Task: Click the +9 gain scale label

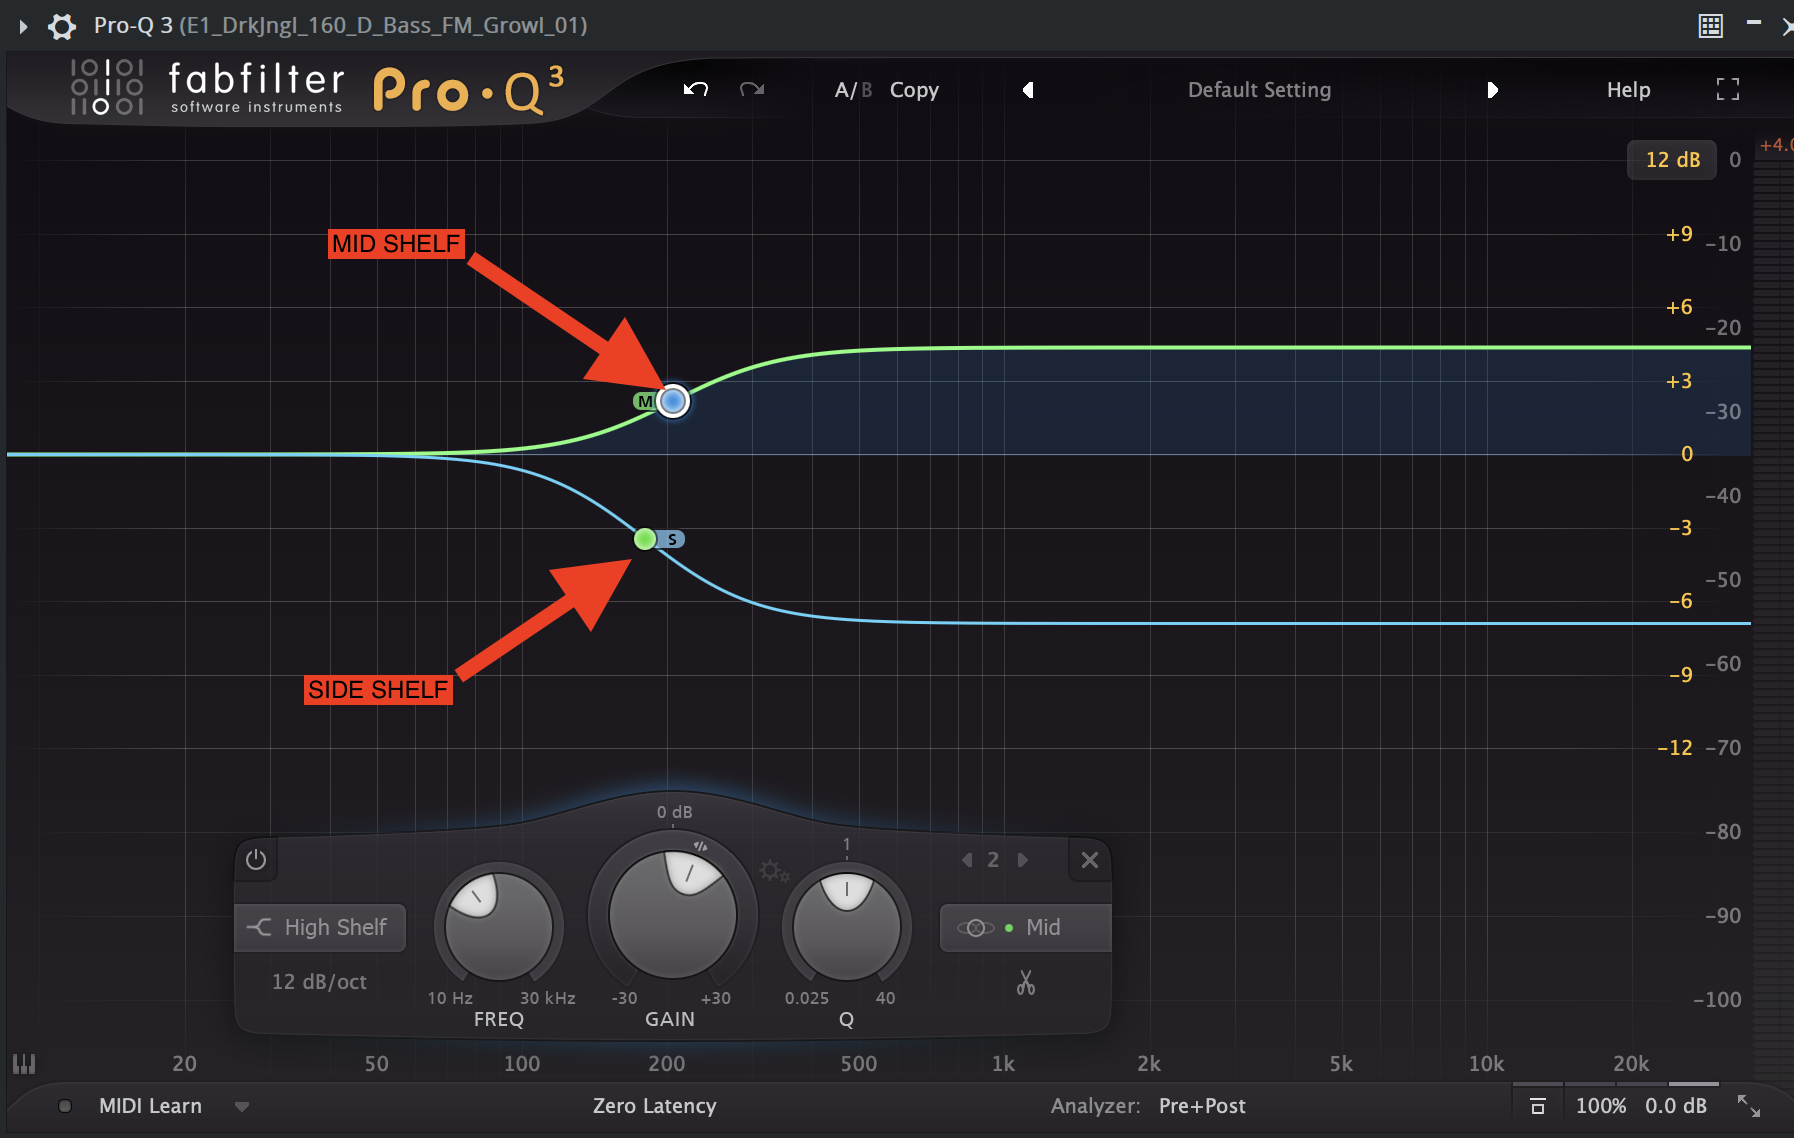Action: (1679, 234)
